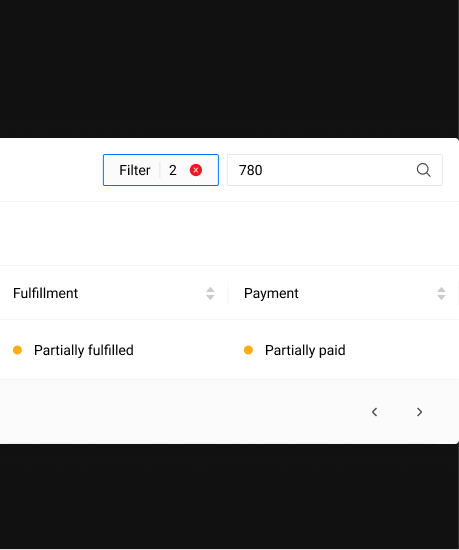This screenshot has width=459, height=550.
Task: Click the filter count badge showing 2
Action: click(x=173, y=170)
